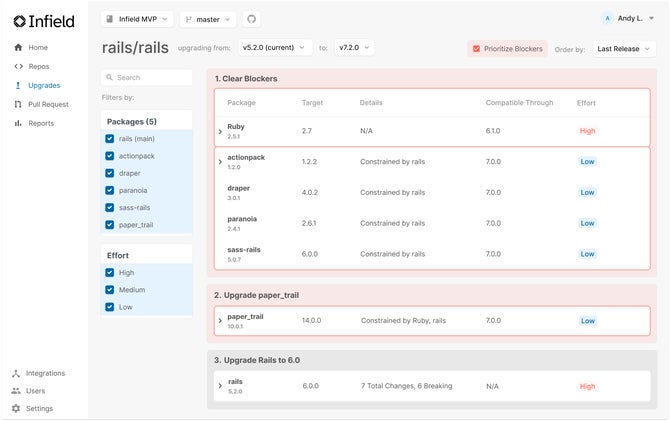Click the paper_trail package name
The image size is (670, 421).
(245, 317)
